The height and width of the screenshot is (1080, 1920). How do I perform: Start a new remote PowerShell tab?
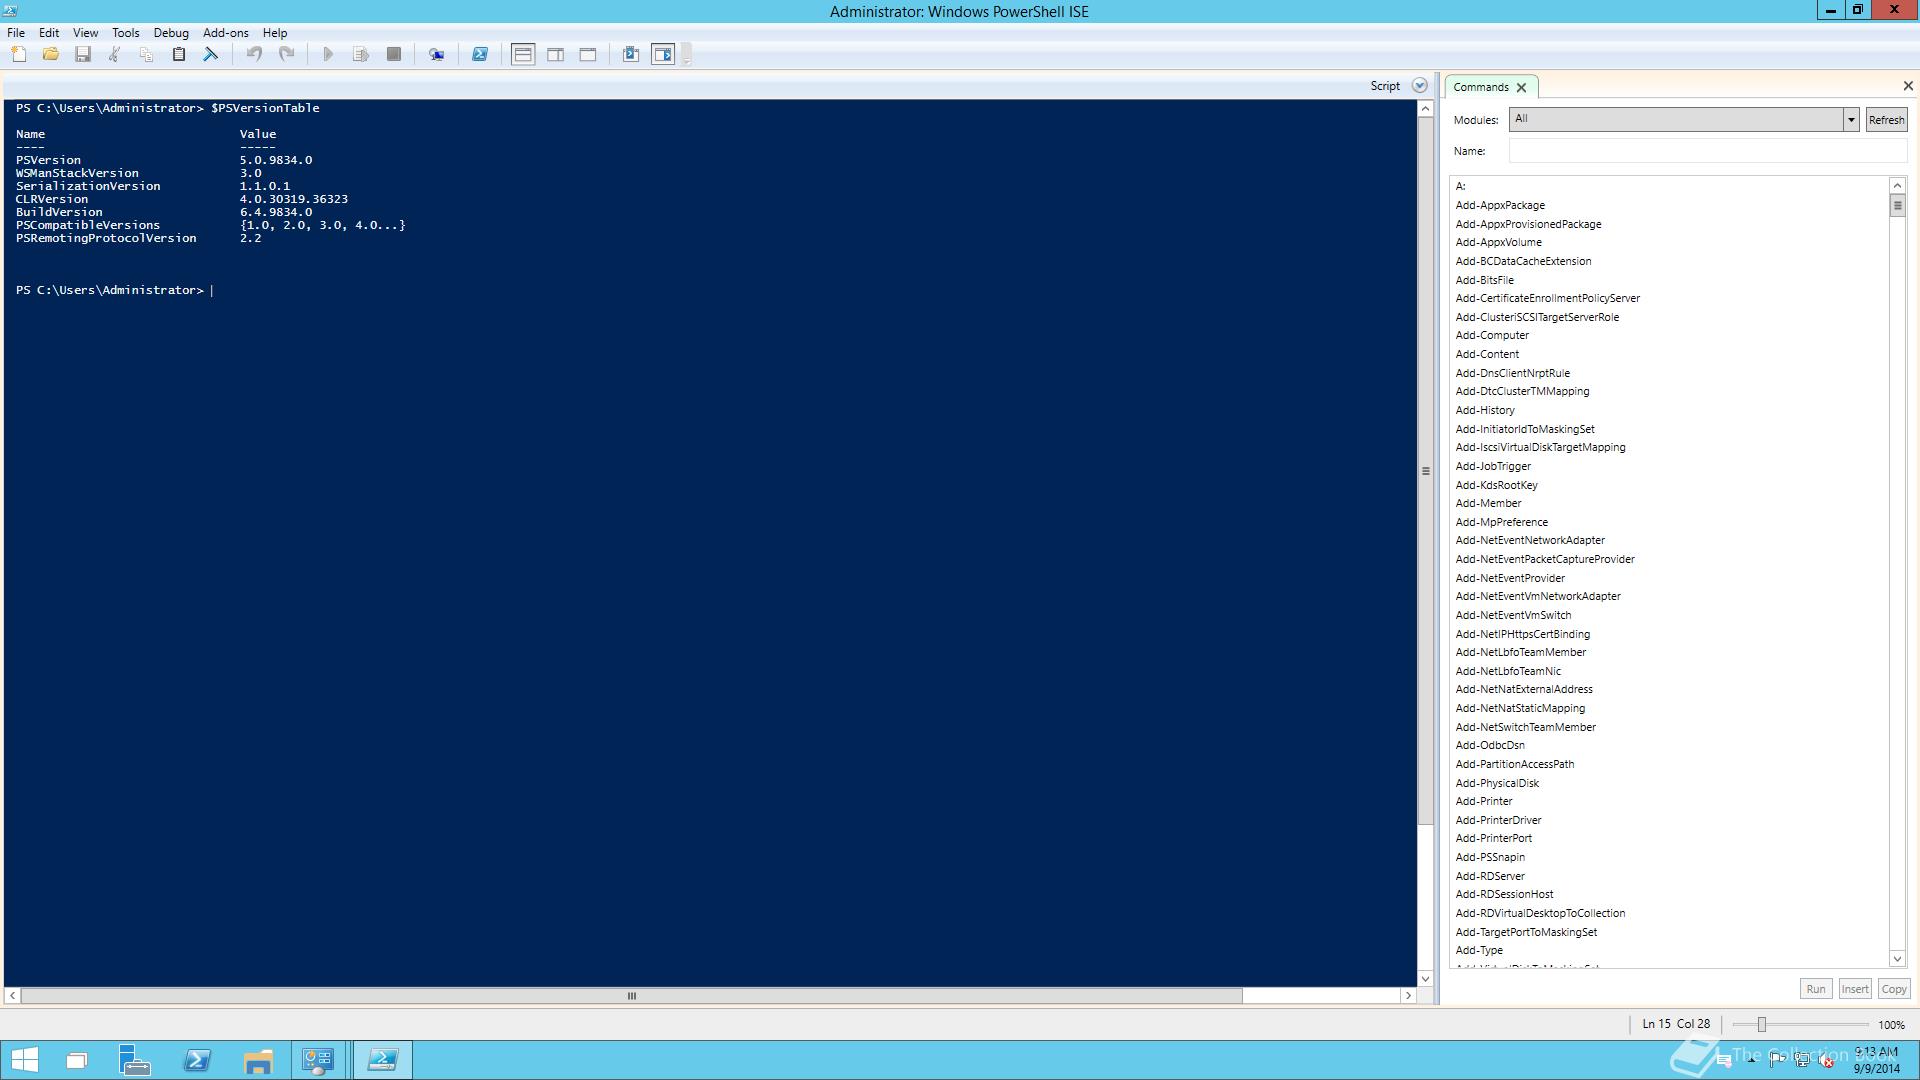437,54
